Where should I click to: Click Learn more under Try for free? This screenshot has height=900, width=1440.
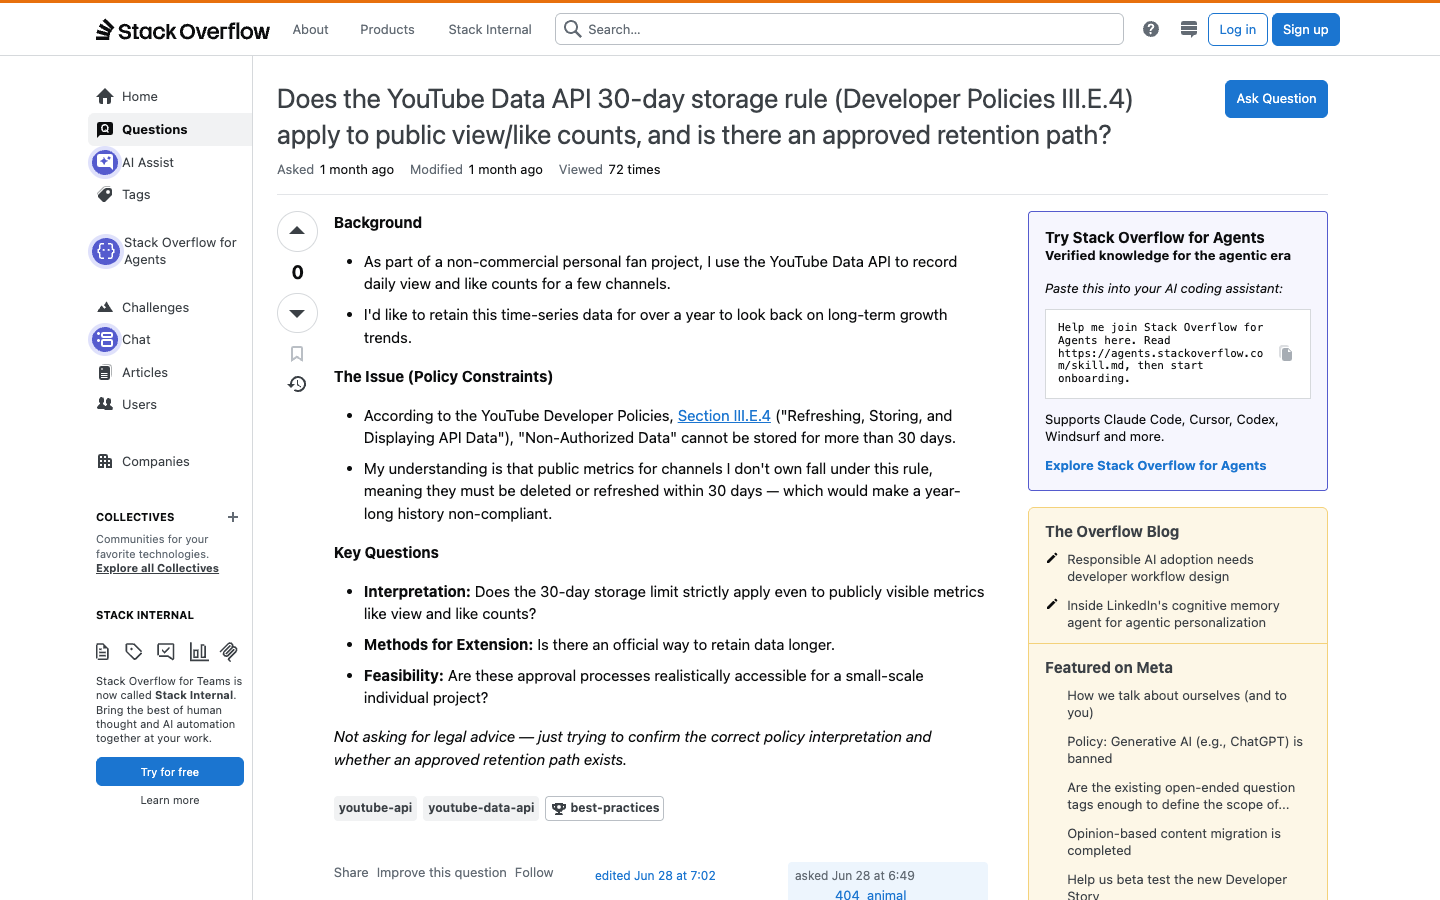click(170, 800)
